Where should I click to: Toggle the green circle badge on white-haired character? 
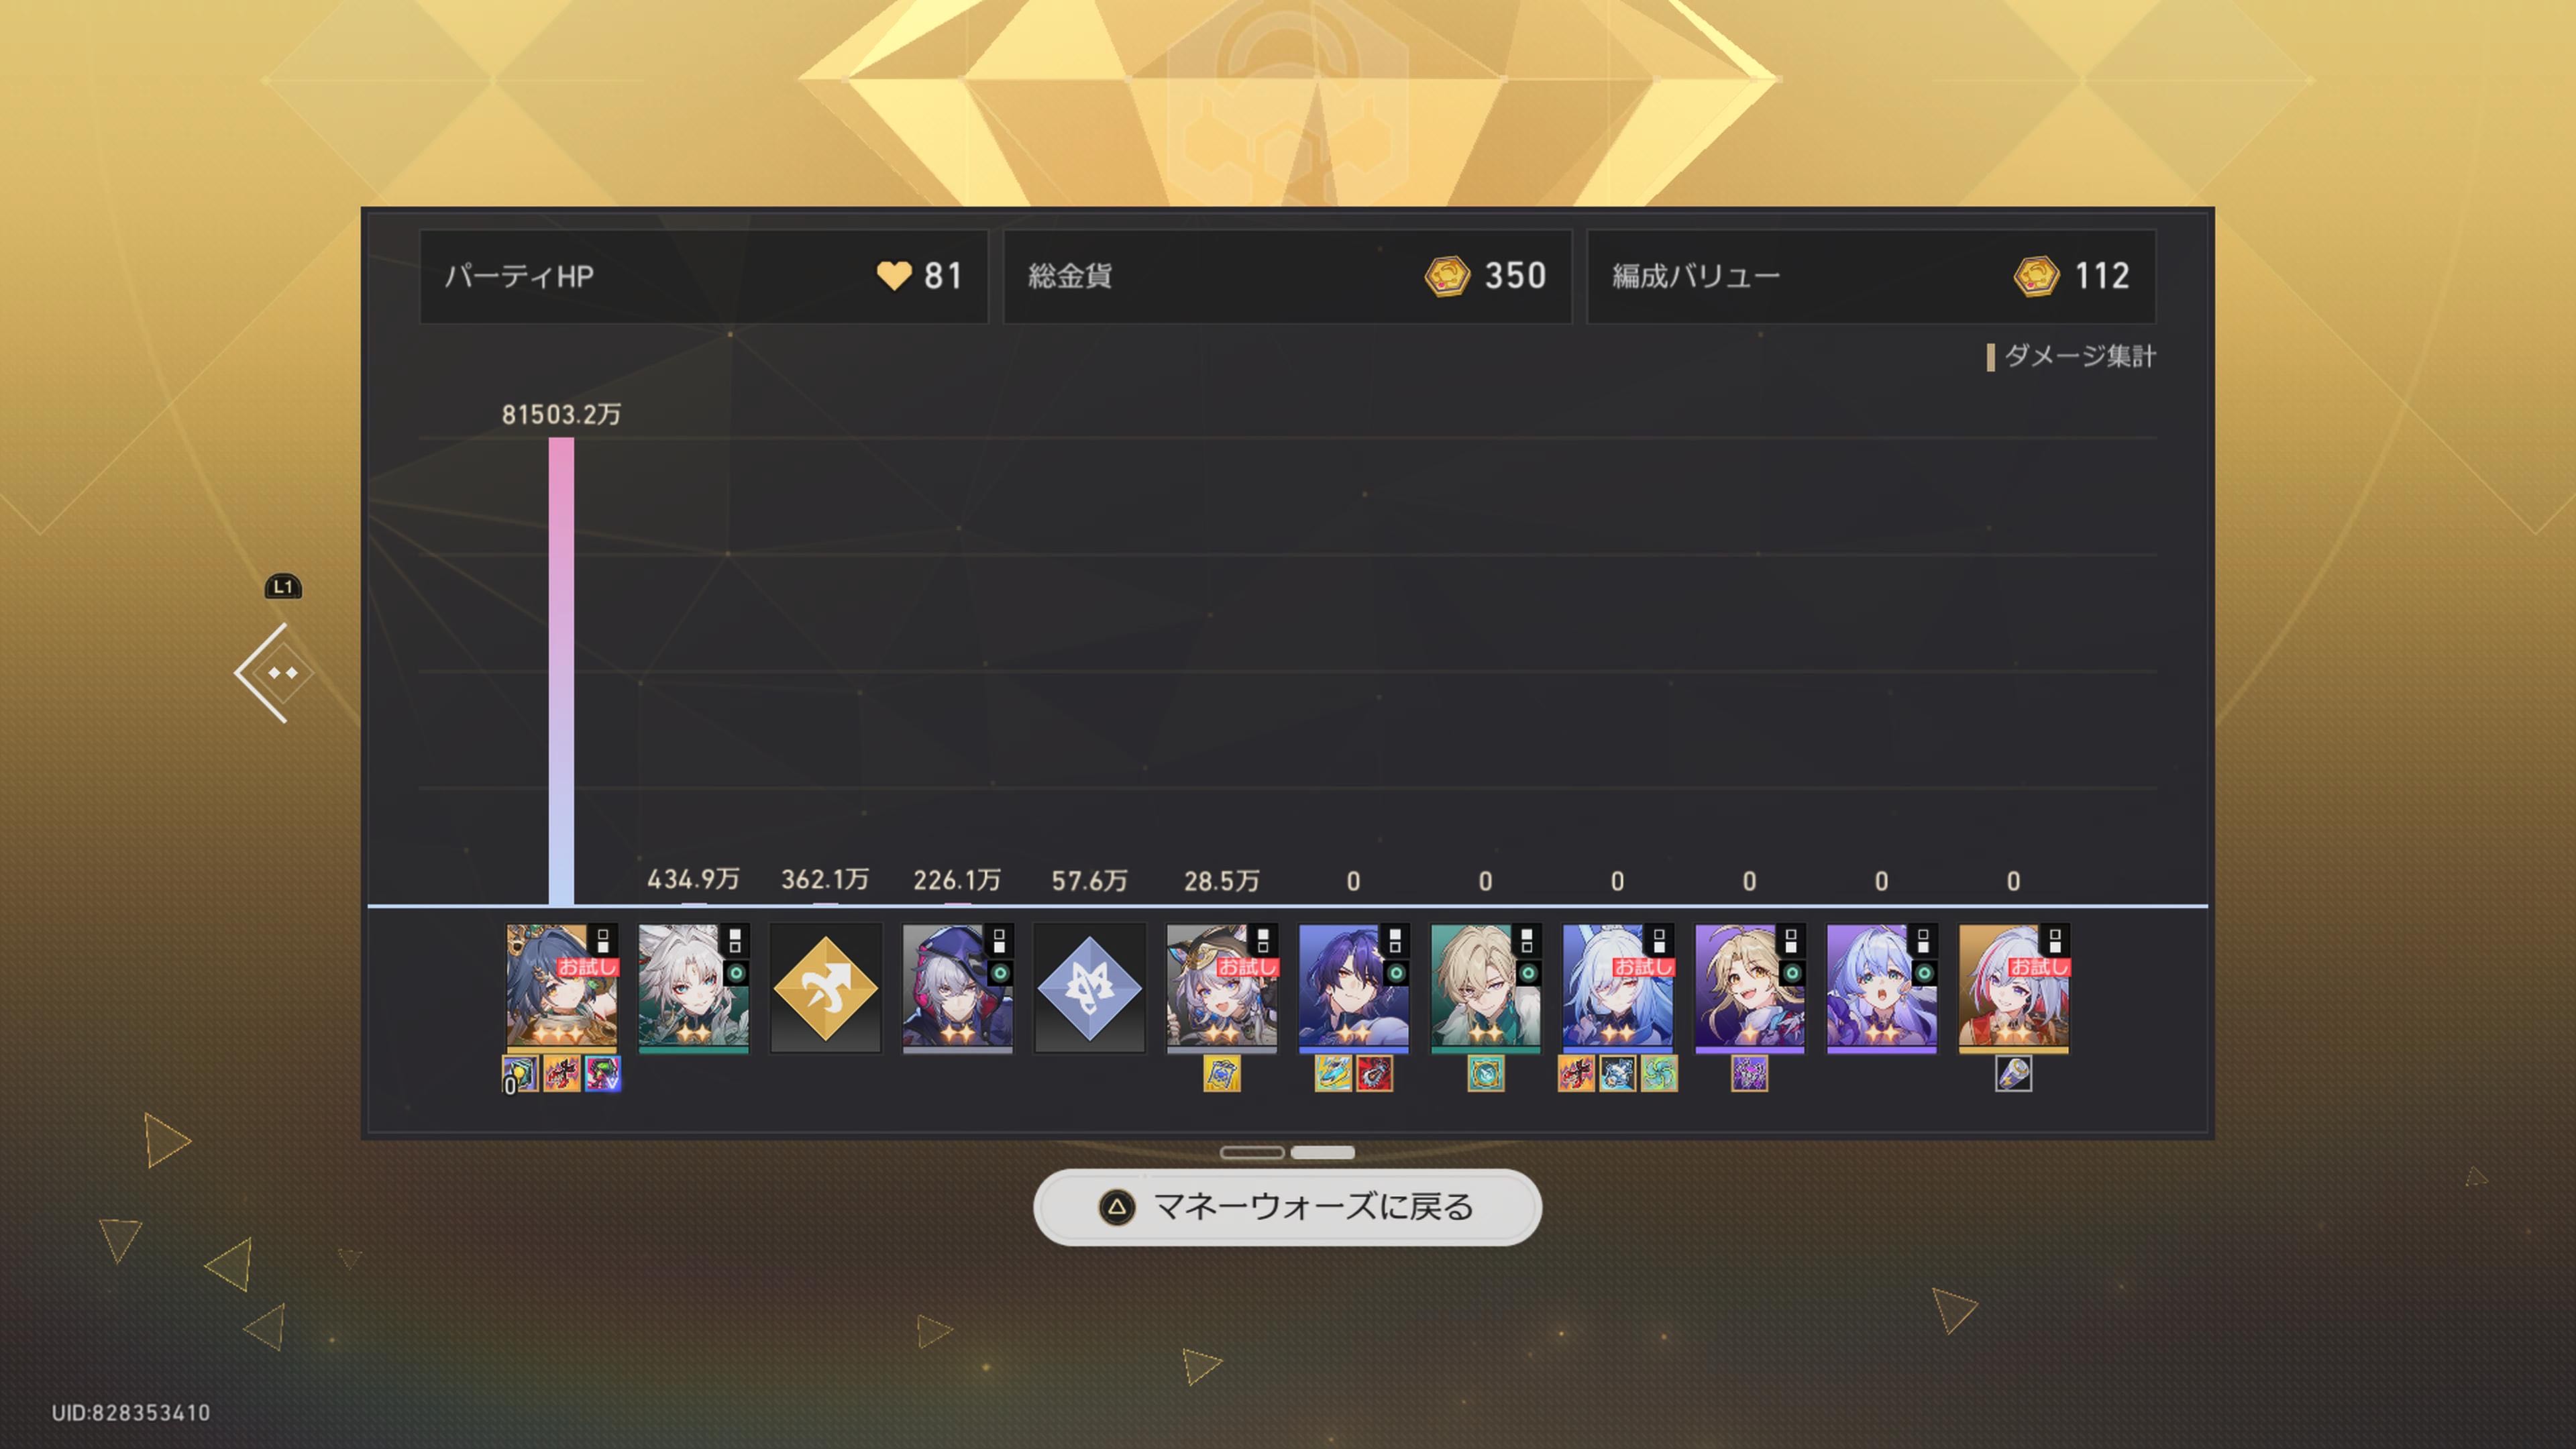[736, 973]
